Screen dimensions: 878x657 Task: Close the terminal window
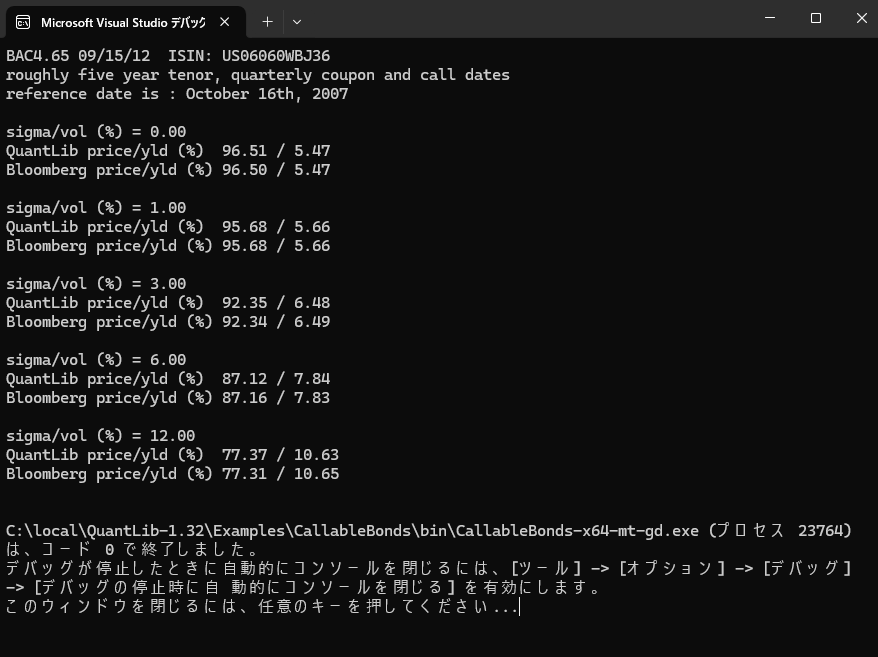861,18
